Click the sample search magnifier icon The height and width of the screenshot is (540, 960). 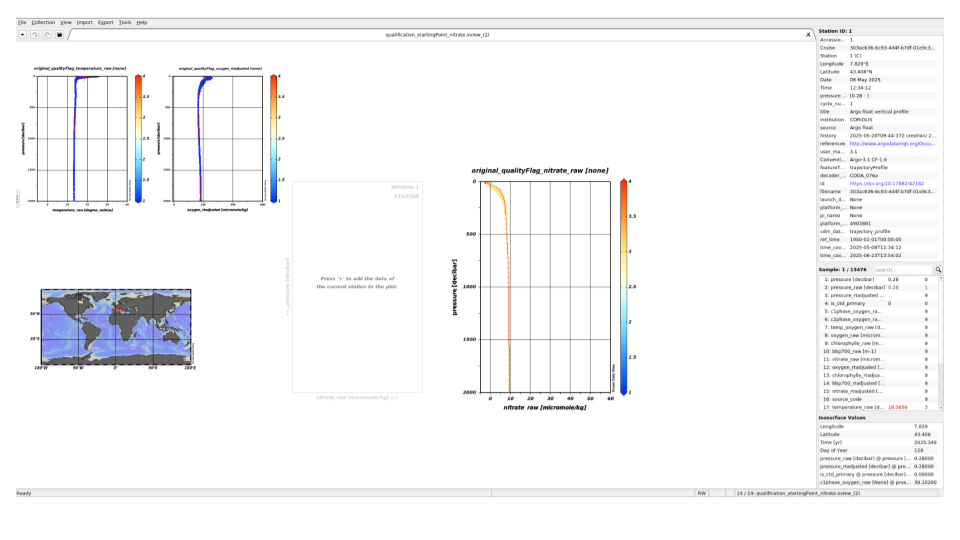point(938,270)
